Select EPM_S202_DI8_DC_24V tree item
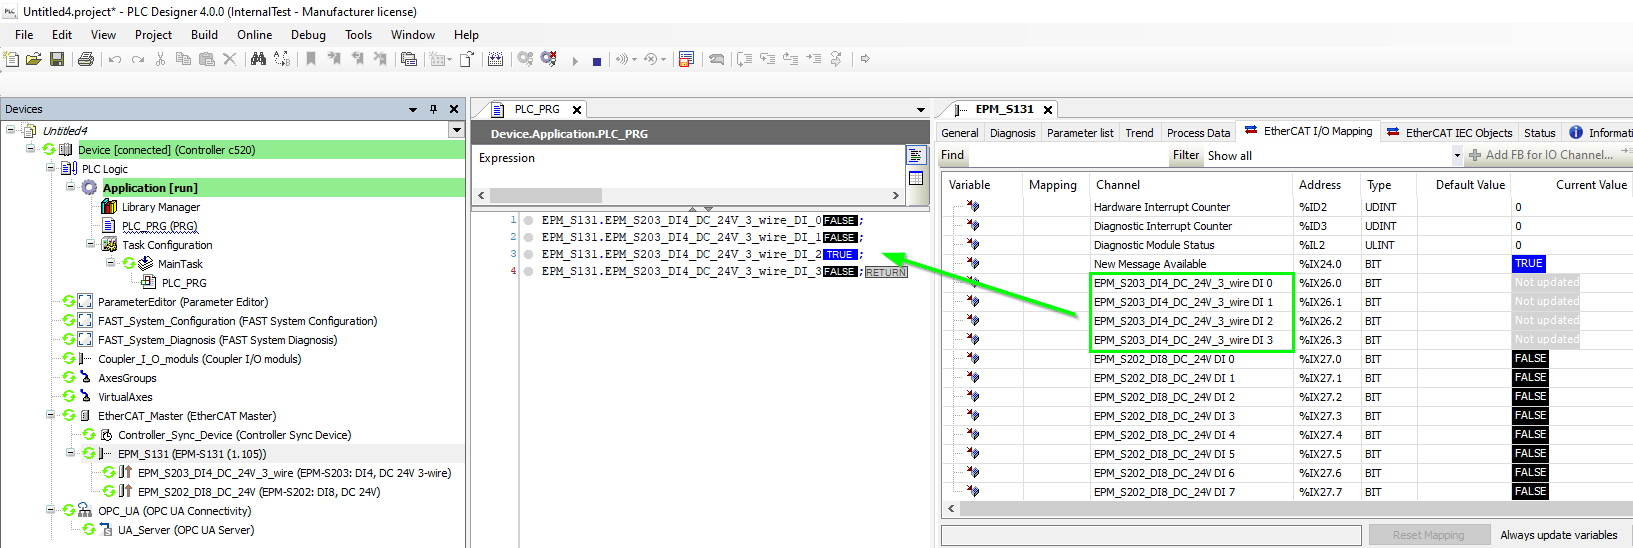Image resolution: width=1633 pixels, height=548 pixels. pos(258,491)
